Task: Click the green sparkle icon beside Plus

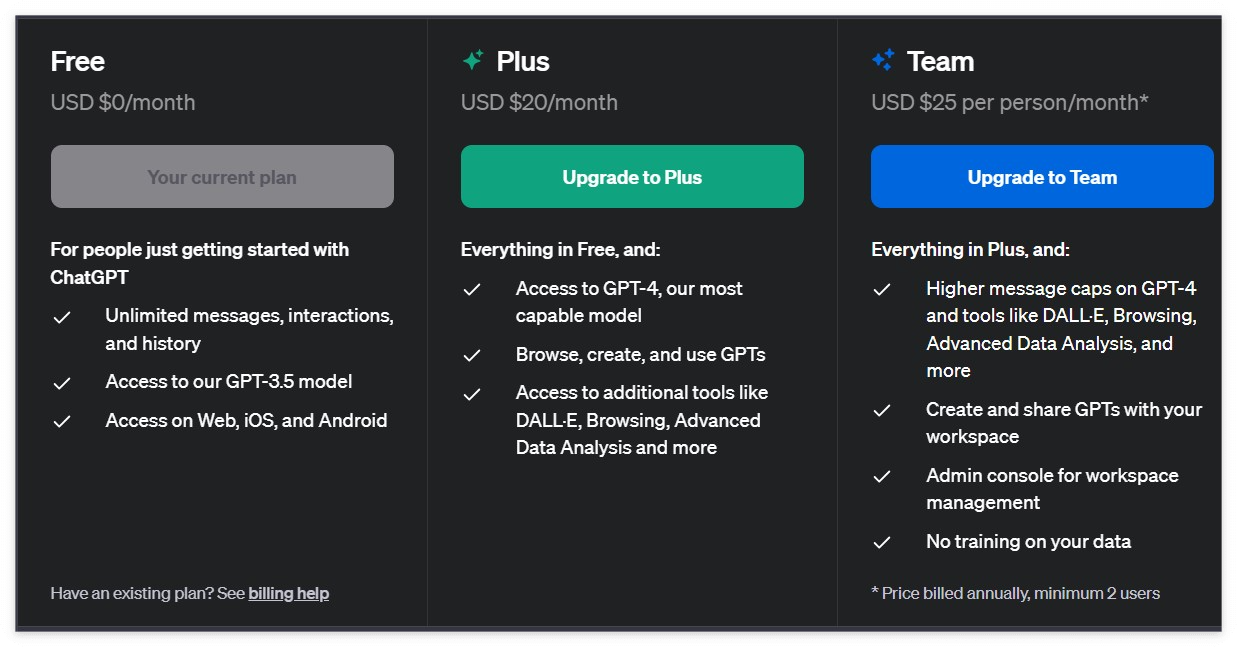Action: [473, 61]
